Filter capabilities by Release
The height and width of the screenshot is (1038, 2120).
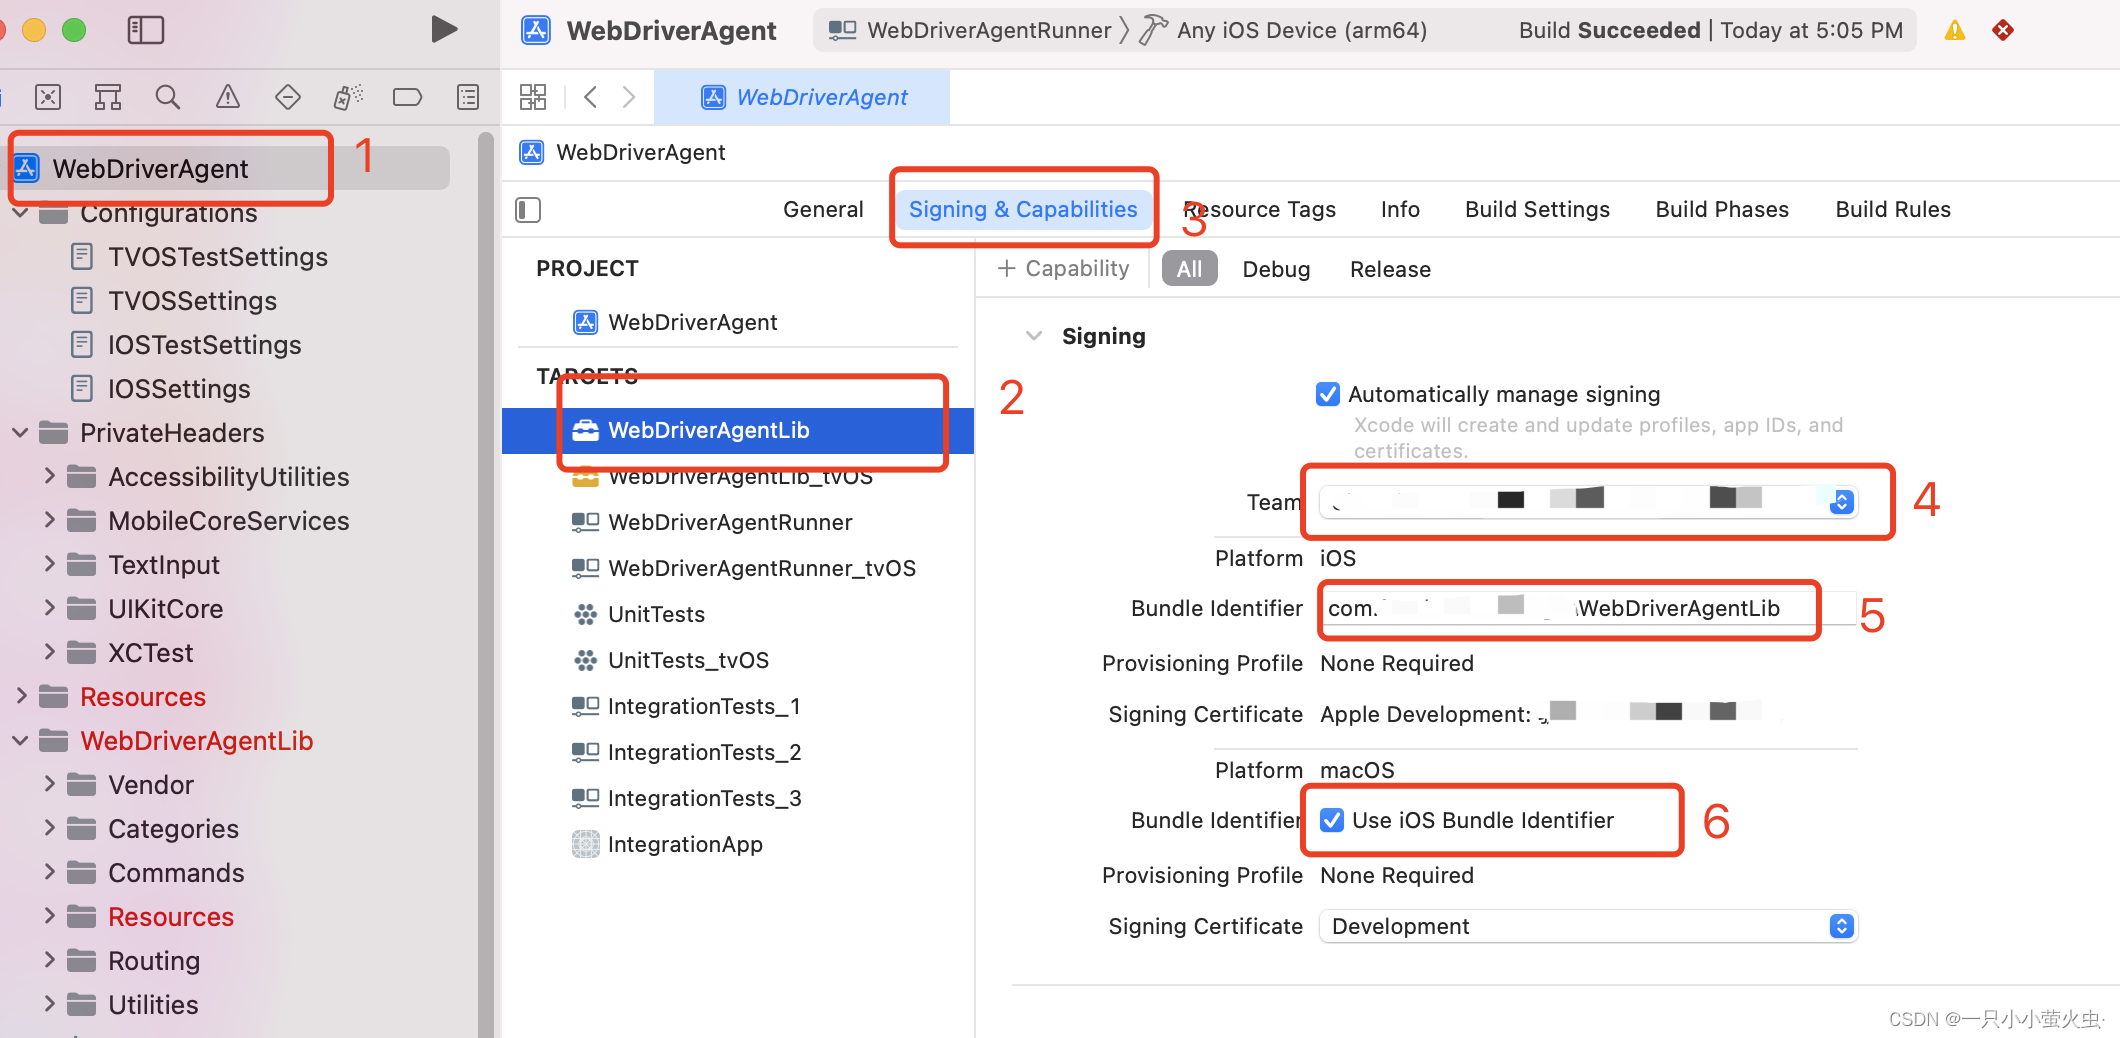coord(1390,269)
